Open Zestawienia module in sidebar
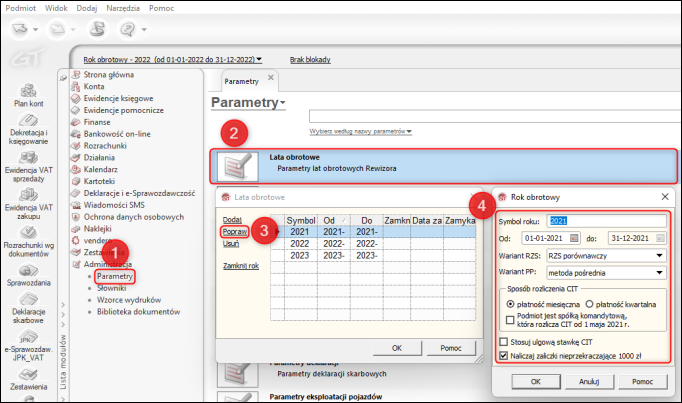 point(28,375)
